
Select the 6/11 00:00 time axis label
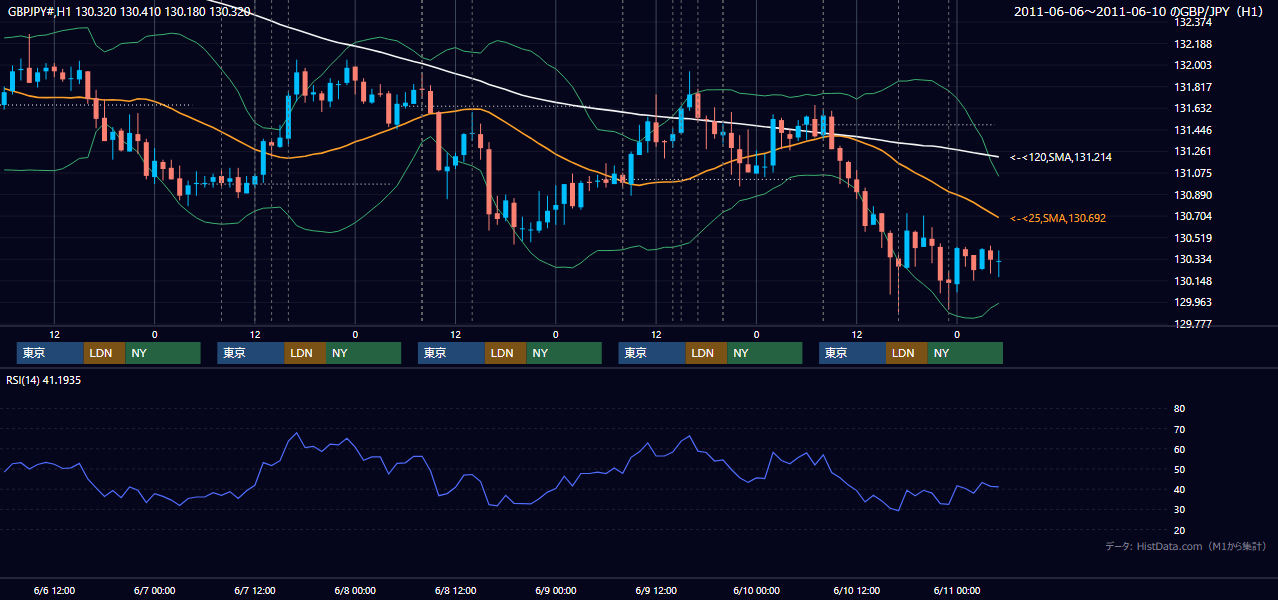click(x=956, y=591)
